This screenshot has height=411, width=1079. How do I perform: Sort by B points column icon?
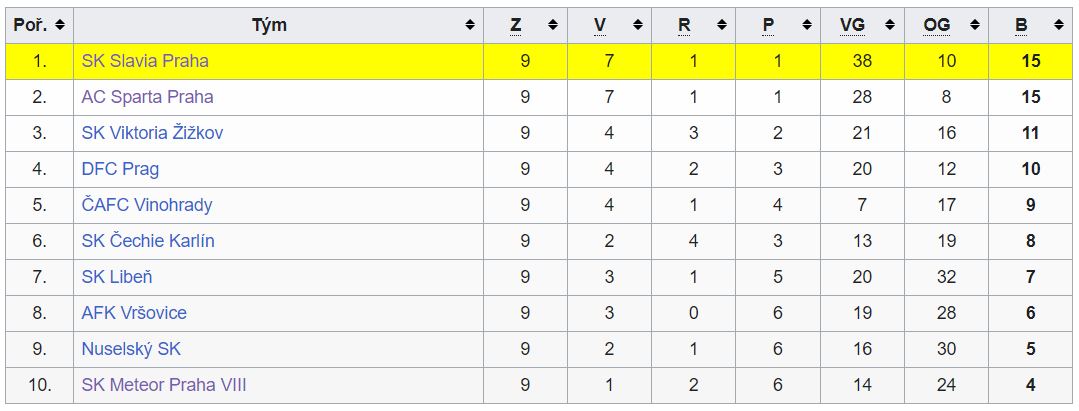(x=1058, y=25)
